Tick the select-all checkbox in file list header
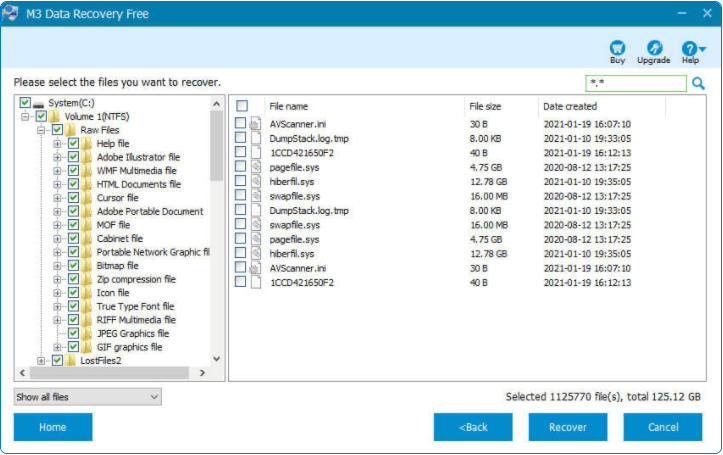This screenshot has width=723, height=455. (242, 106)
